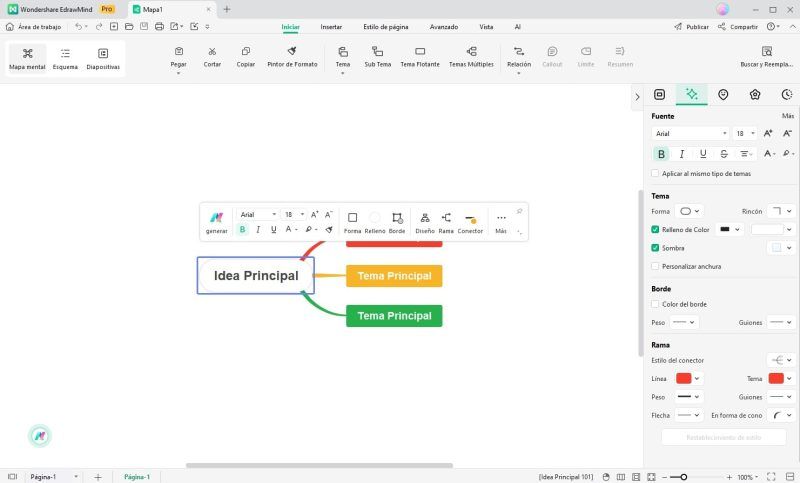Insert Temas Múltiples
Viewport: 800px width, 483px height.
pos(471,57)
